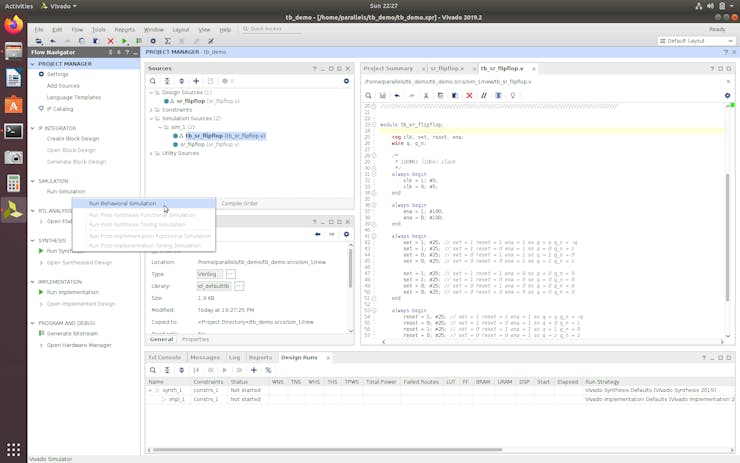Click Run Implementation in Flow Navigator
This screenshot has height=463, width=740.
pos(72,292)
